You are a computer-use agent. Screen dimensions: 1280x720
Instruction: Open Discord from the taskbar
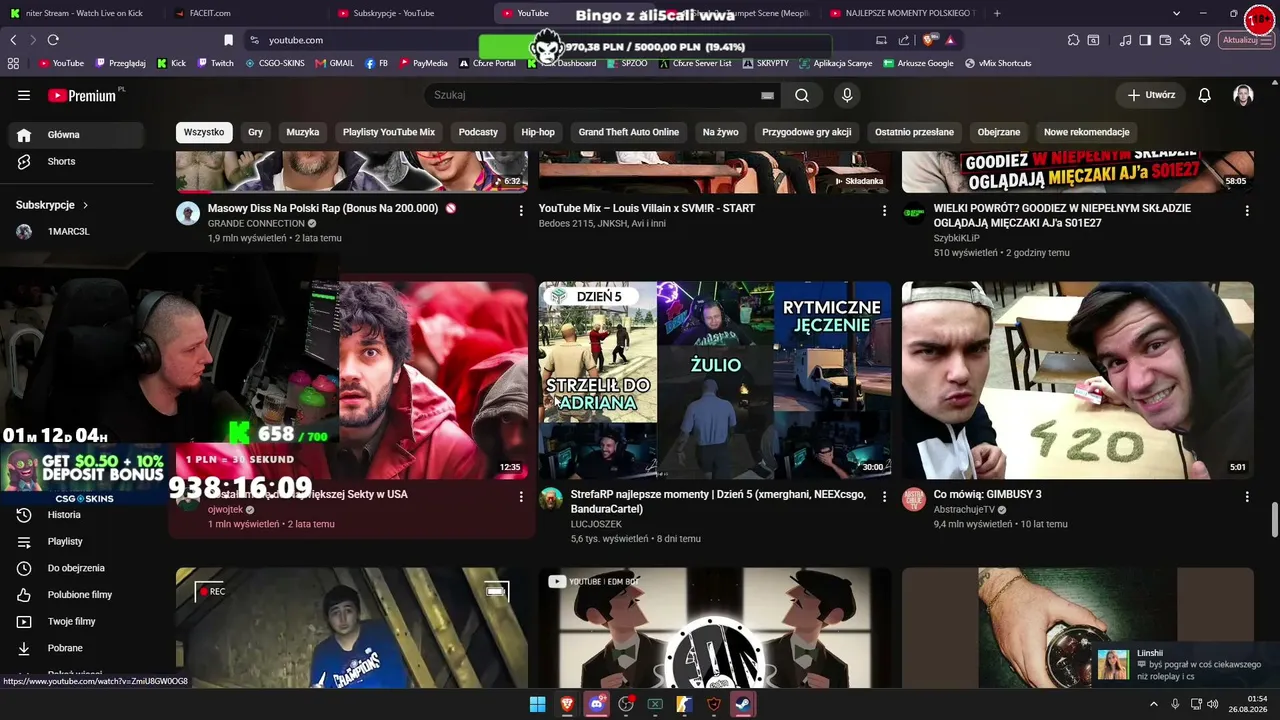(x=597, y=704)
